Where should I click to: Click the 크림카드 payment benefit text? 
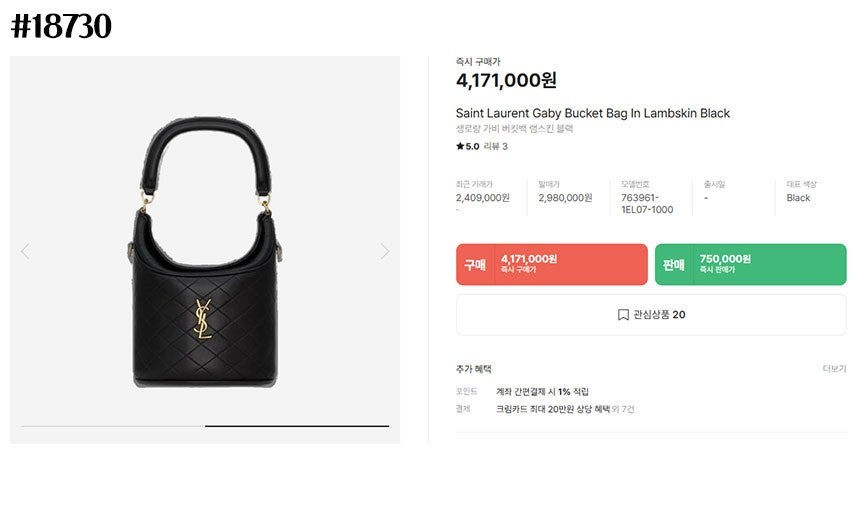[x=553, y=409]
